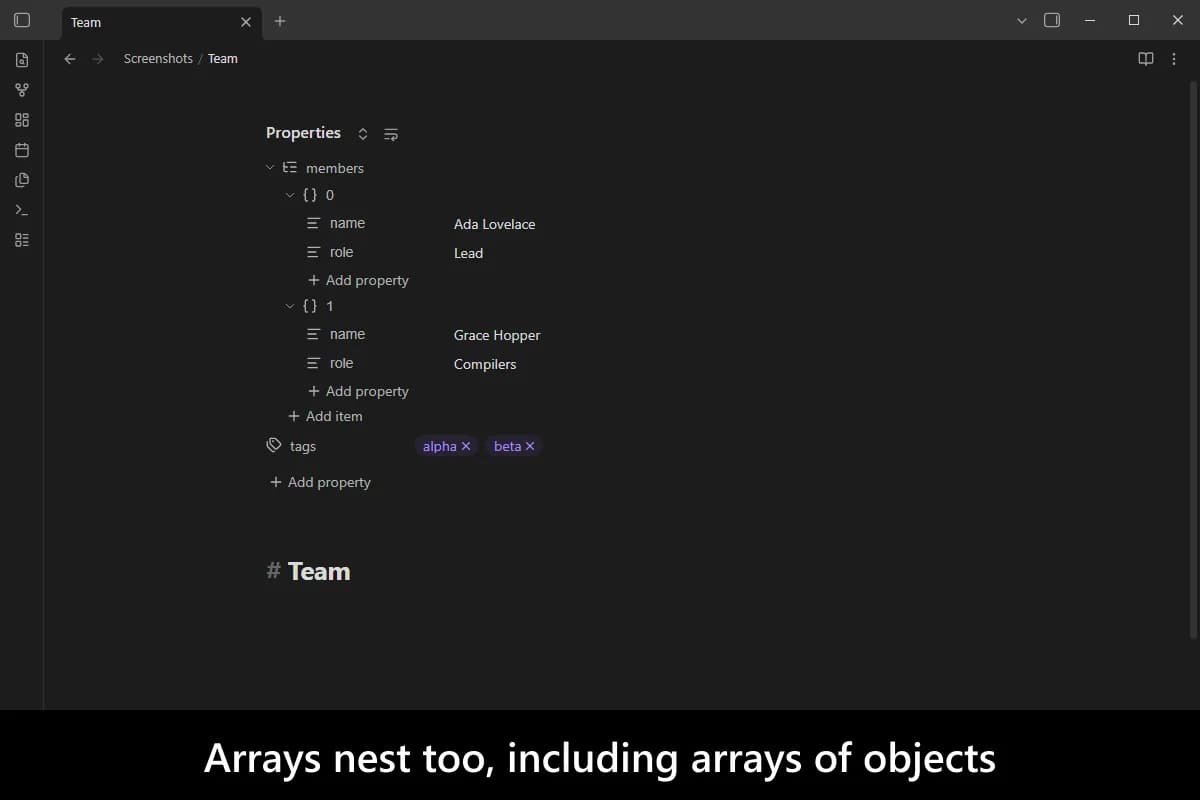
Task: Edit the Compilers role value
Action: (485, 364)
